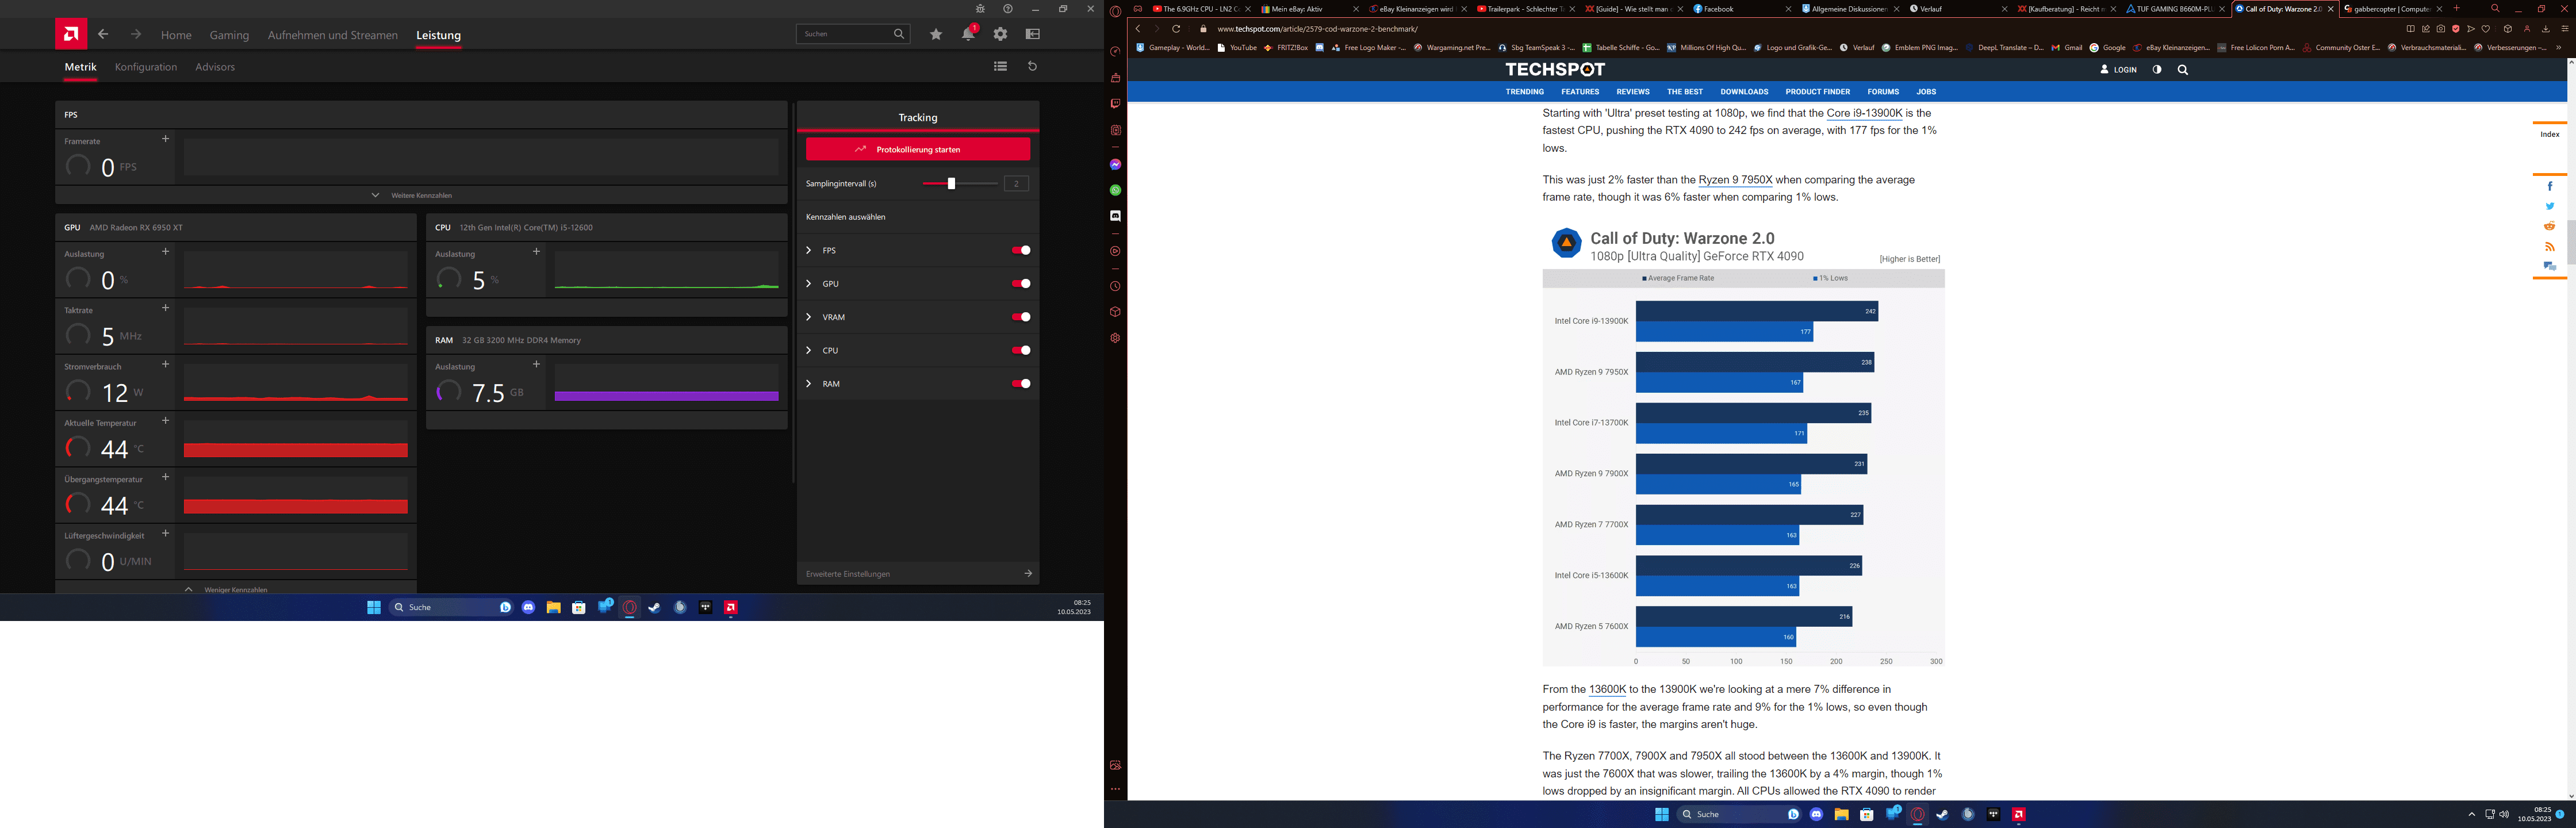Open the Gaming tab in AMD Software
This screenshot has width=2576, height=828.
point(229,35)
